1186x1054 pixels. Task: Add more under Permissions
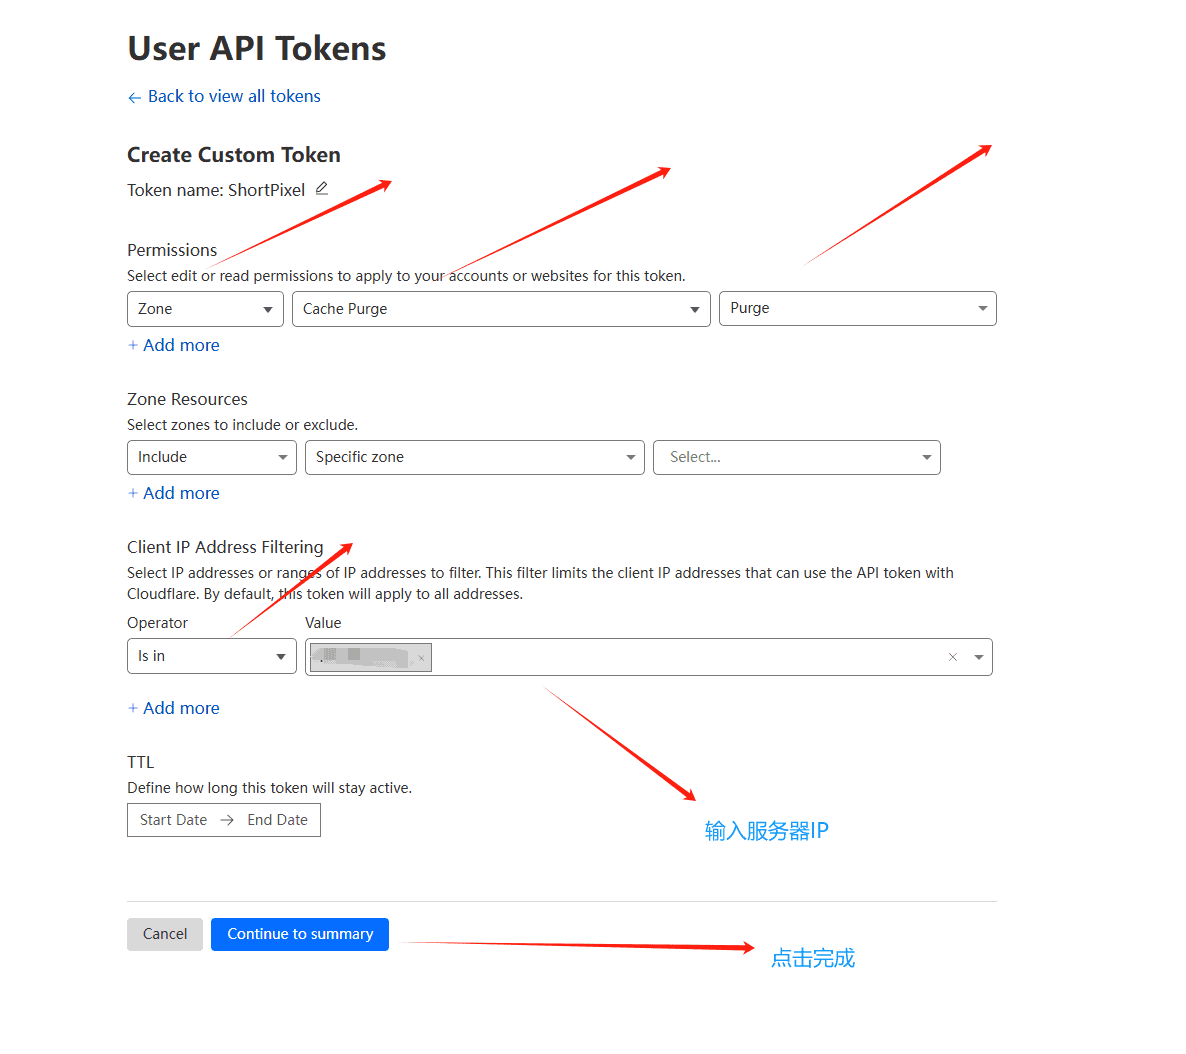click(x=174, y=345)
